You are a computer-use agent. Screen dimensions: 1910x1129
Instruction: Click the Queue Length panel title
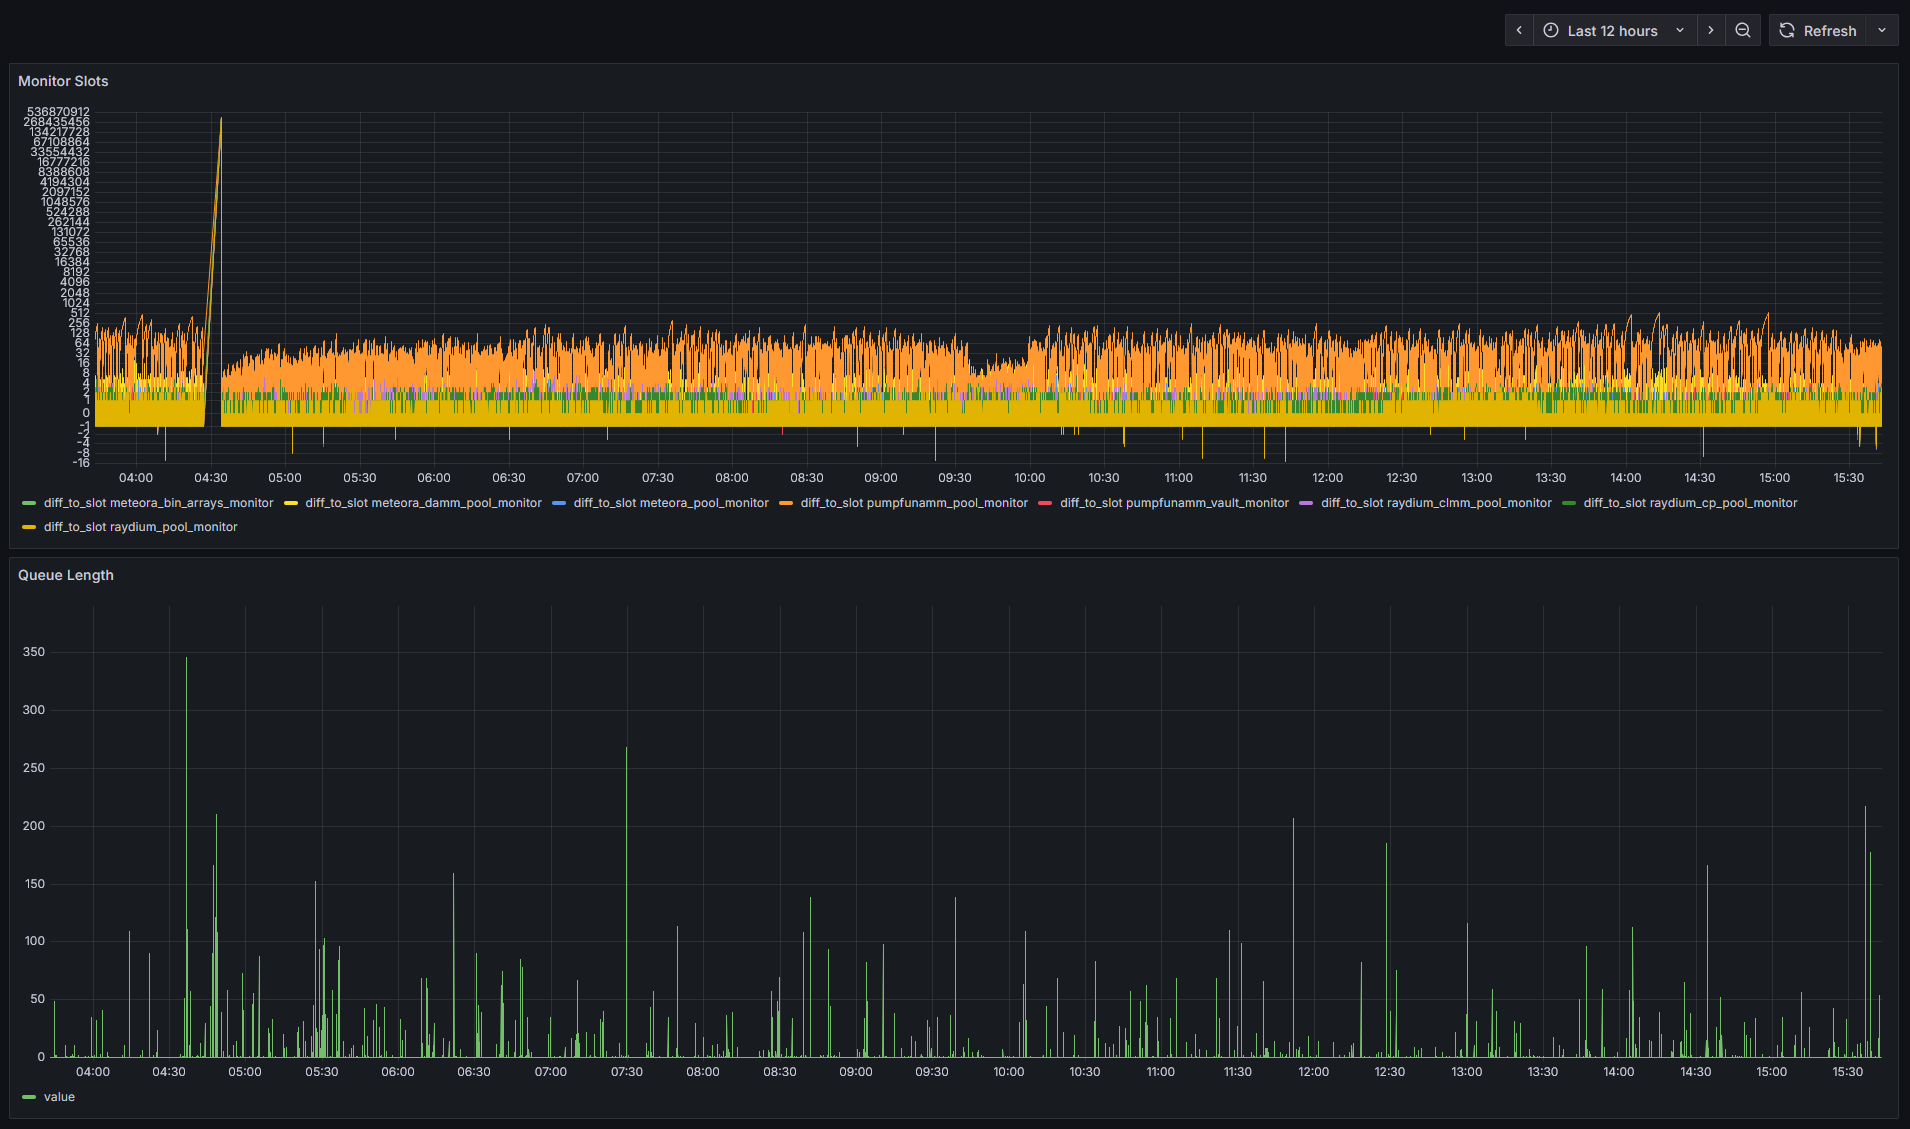coord(66,575)
